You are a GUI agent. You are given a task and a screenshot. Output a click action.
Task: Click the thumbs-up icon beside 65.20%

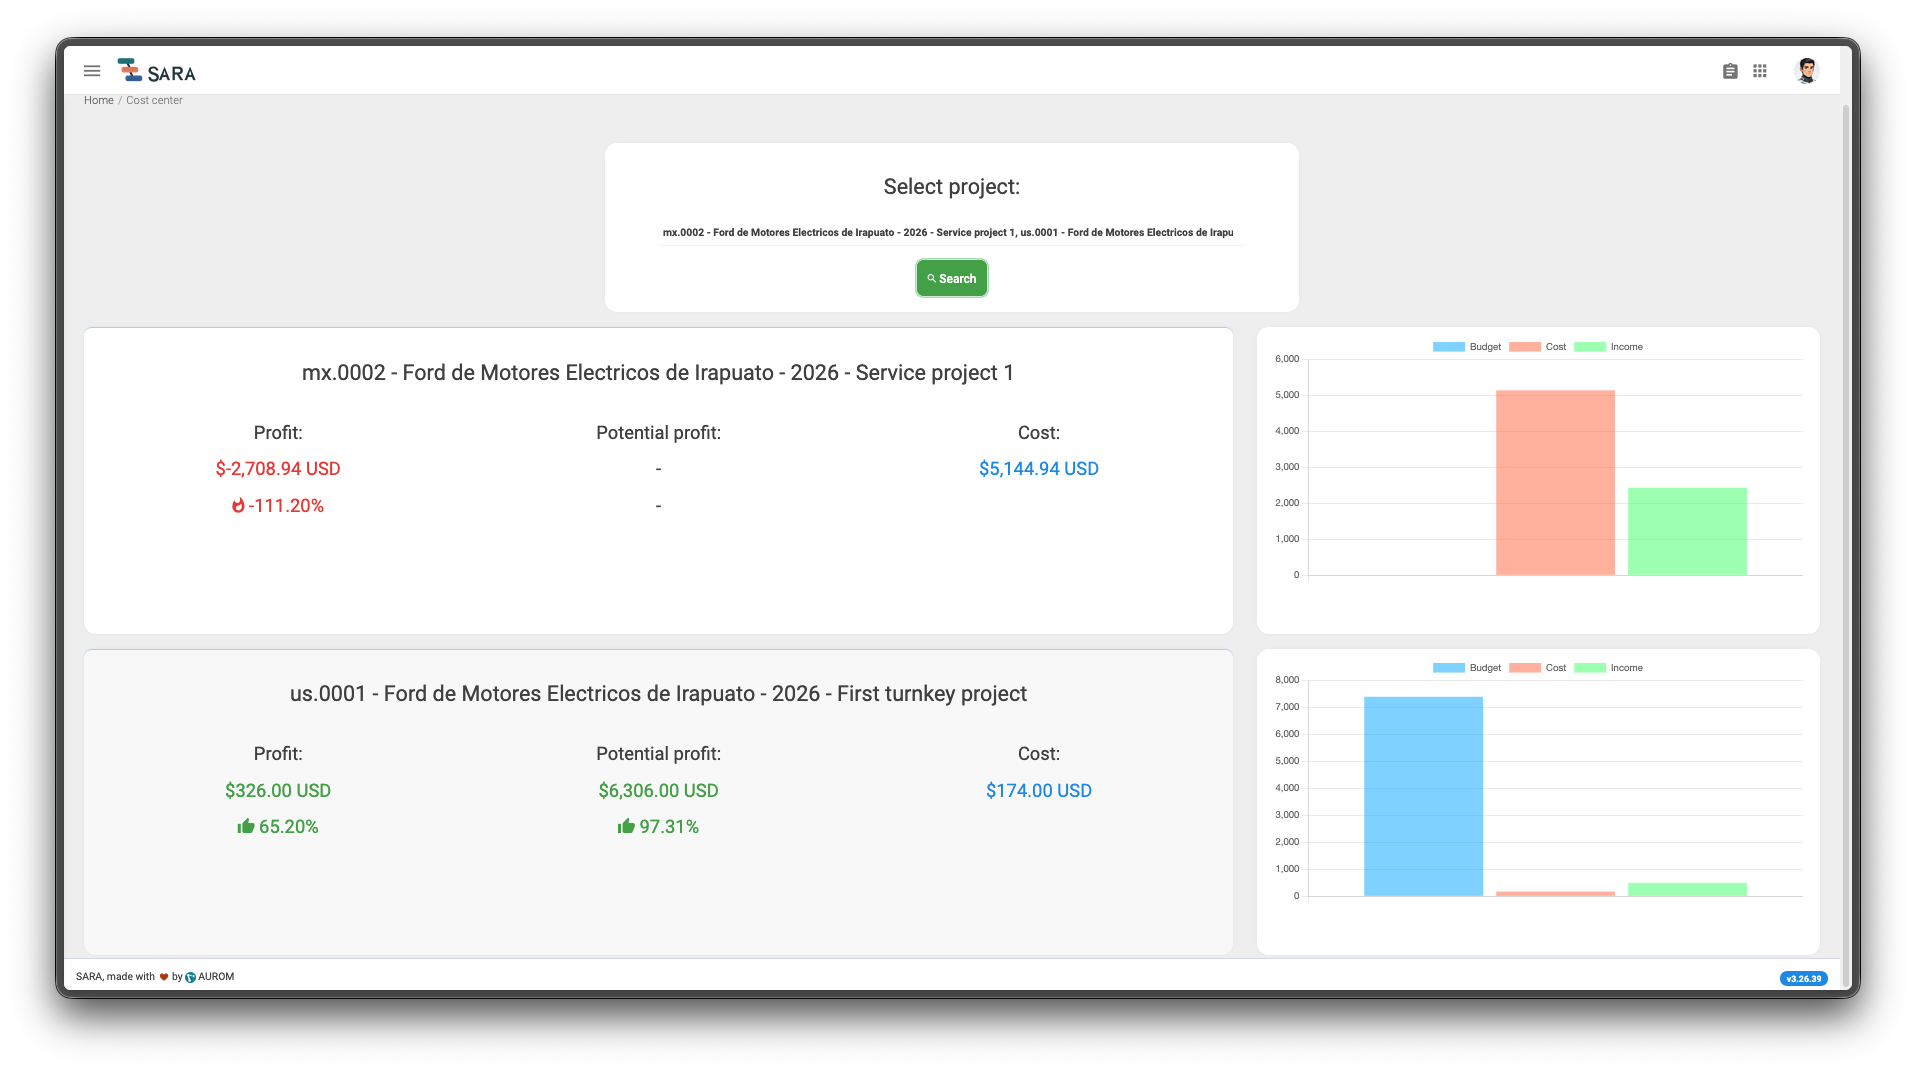(246, 826)
